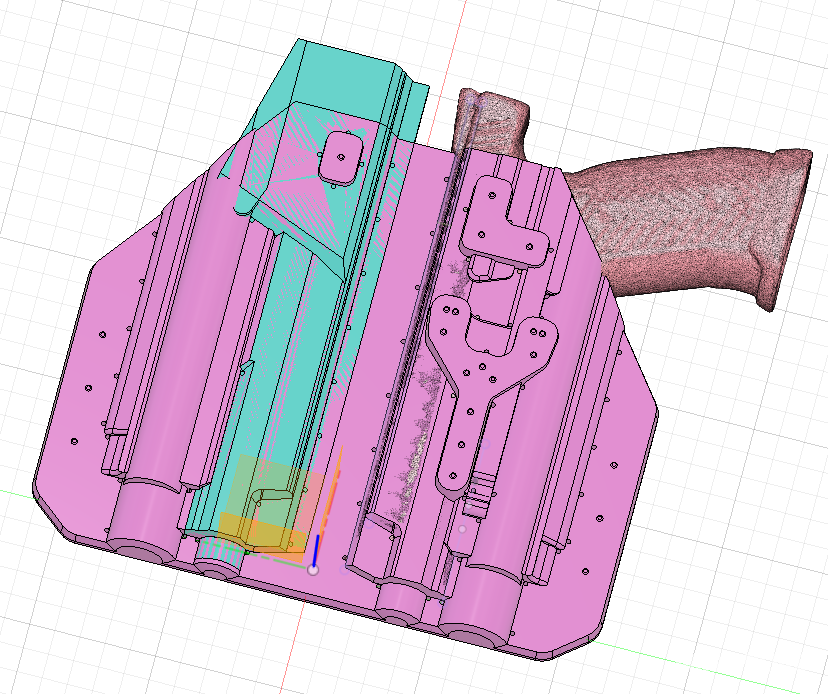The height and width of the screenshot is (694, 828).
Task: Select the rightmost cylinder at the plate bottom
Action: click(x=480, y=610)
